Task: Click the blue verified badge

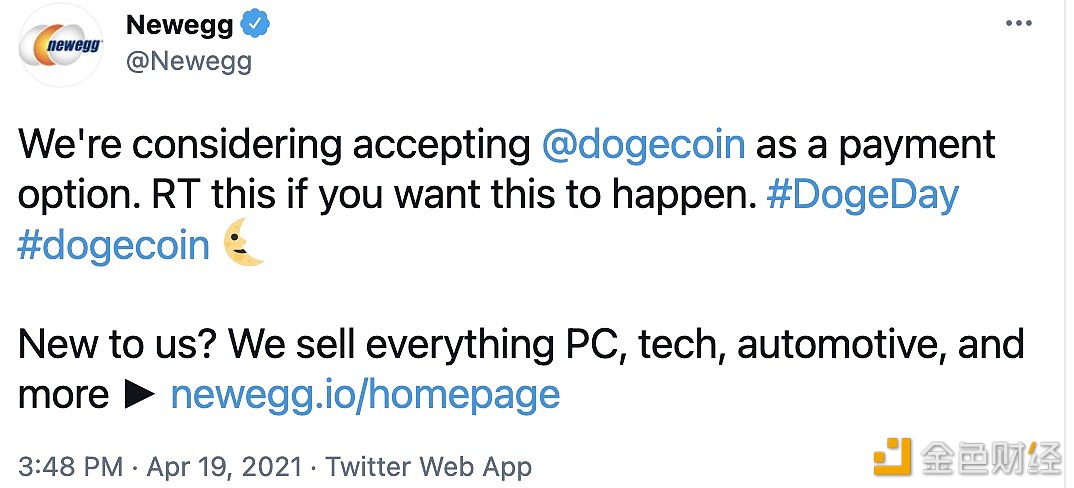Action: tap(258, 27)
